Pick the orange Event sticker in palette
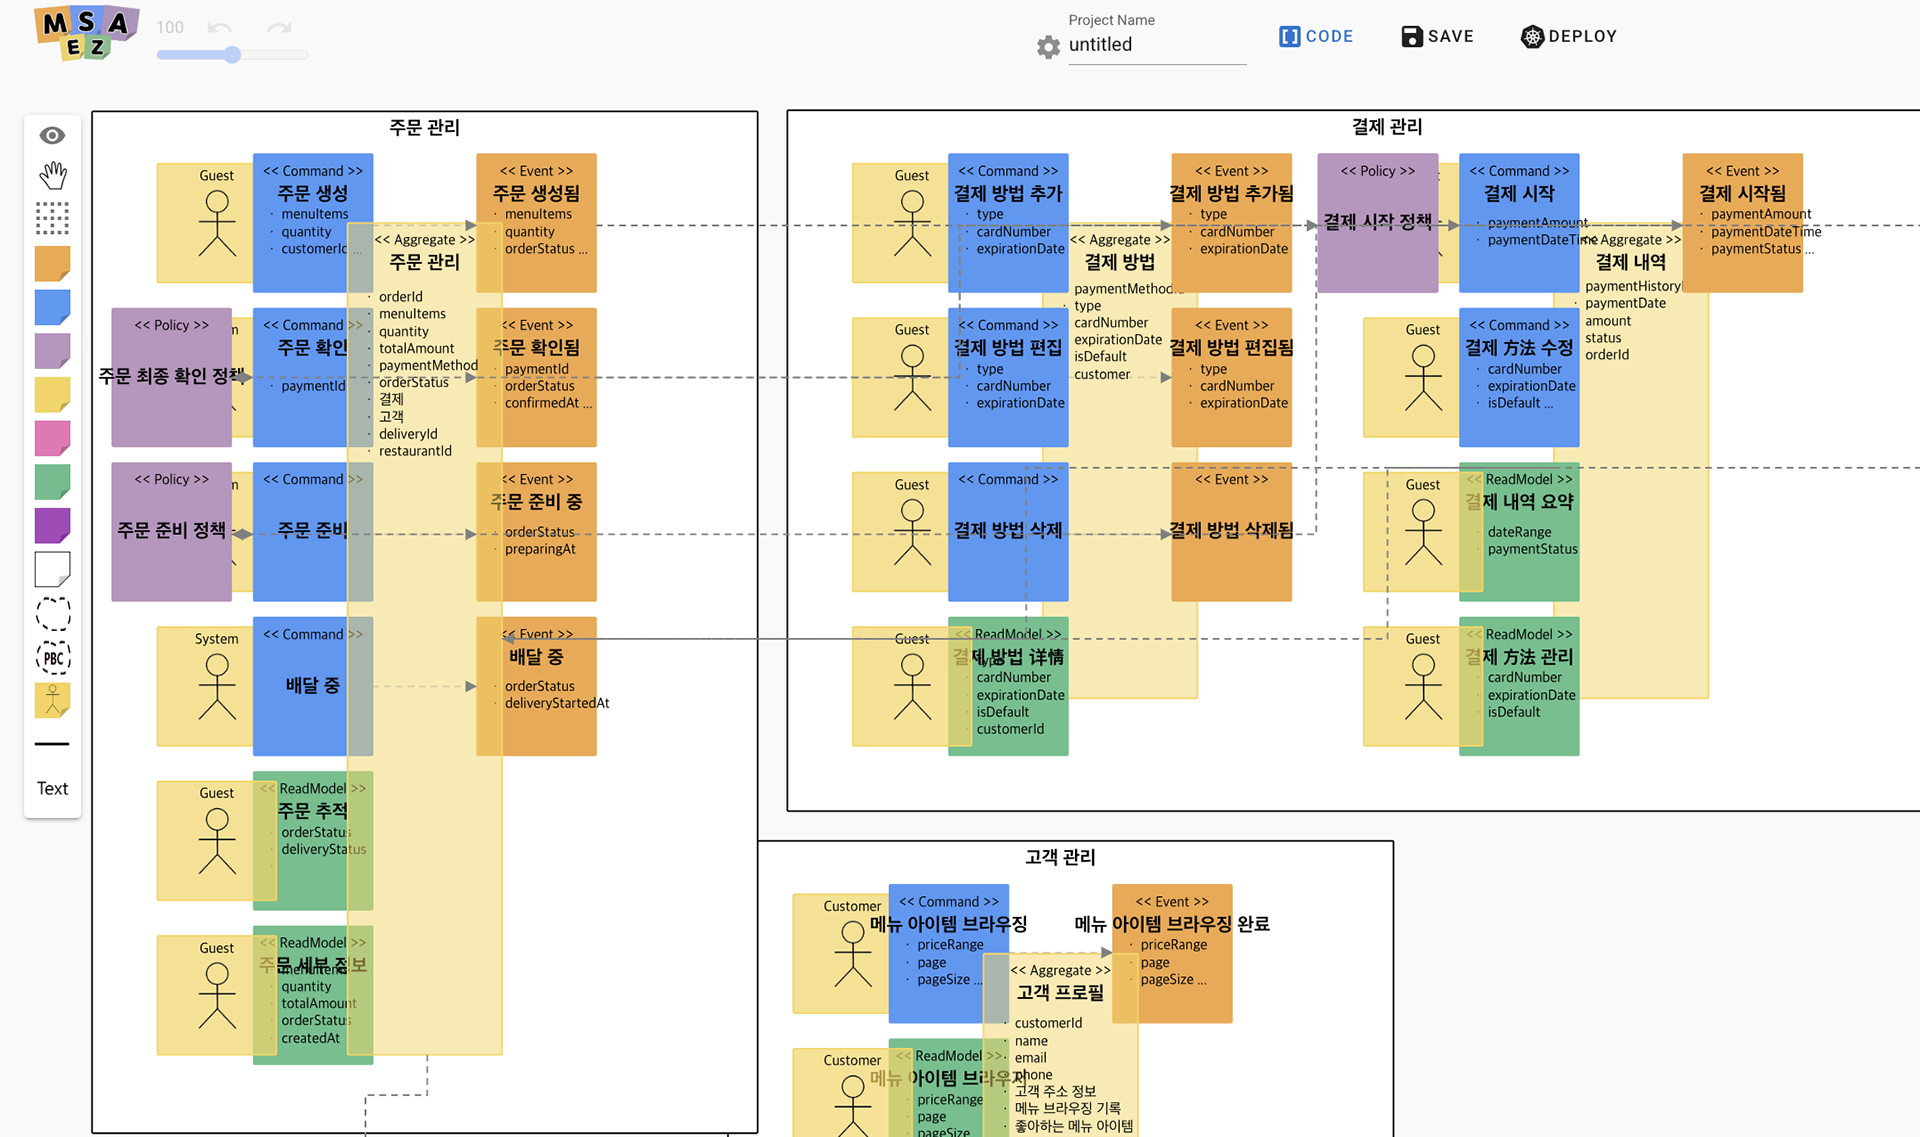 [x=52, y=263]
